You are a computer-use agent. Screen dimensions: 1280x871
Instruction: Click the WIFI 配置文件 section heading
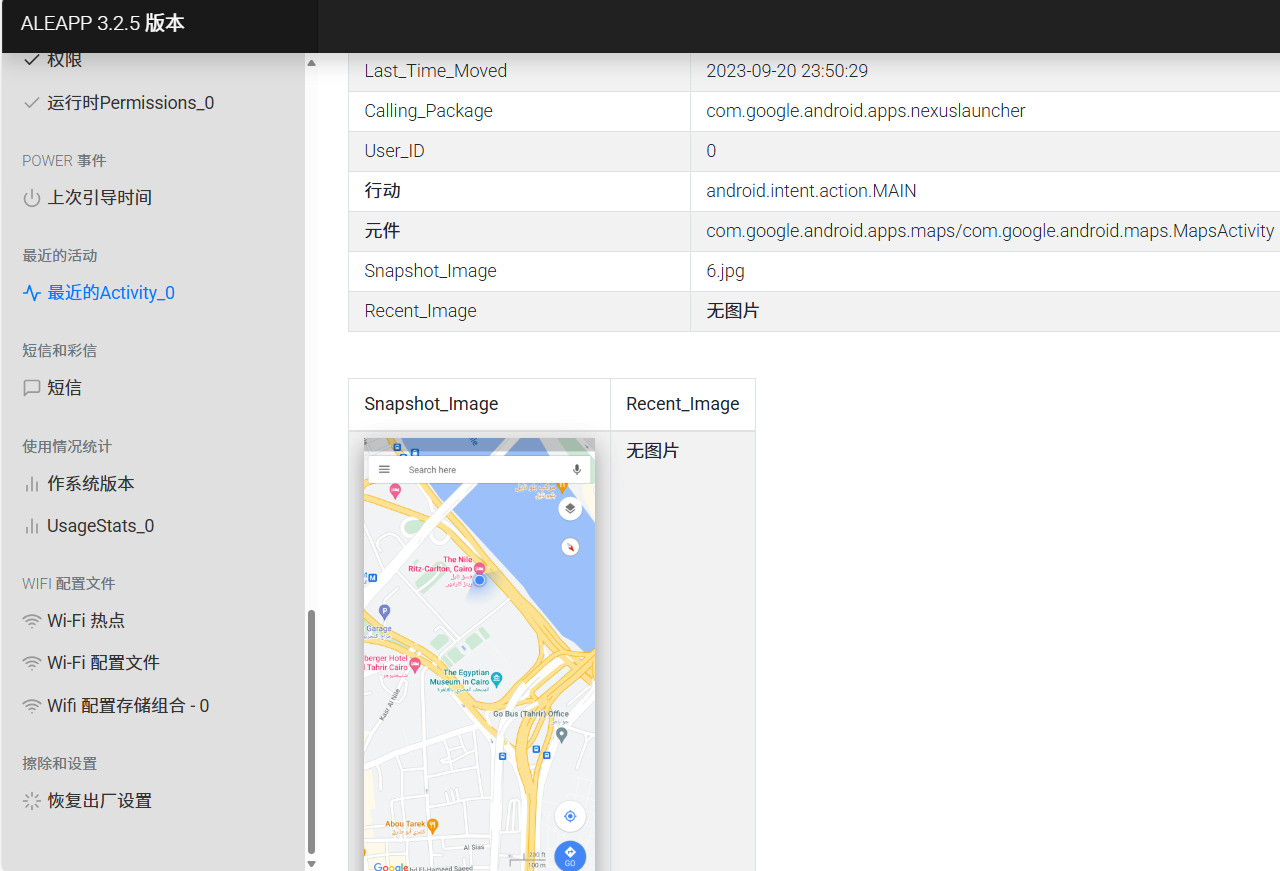tap(69, 584)
